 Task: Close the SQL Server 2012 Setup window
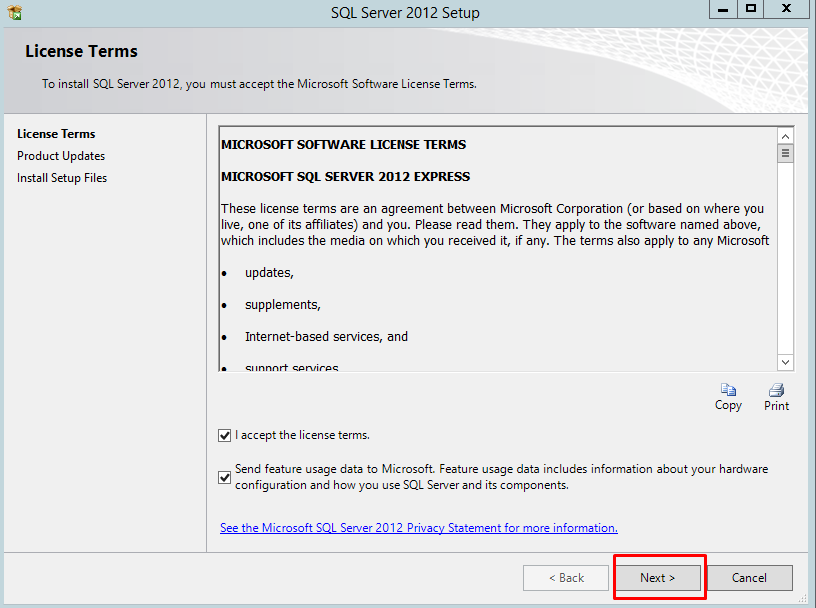point(786,9)
